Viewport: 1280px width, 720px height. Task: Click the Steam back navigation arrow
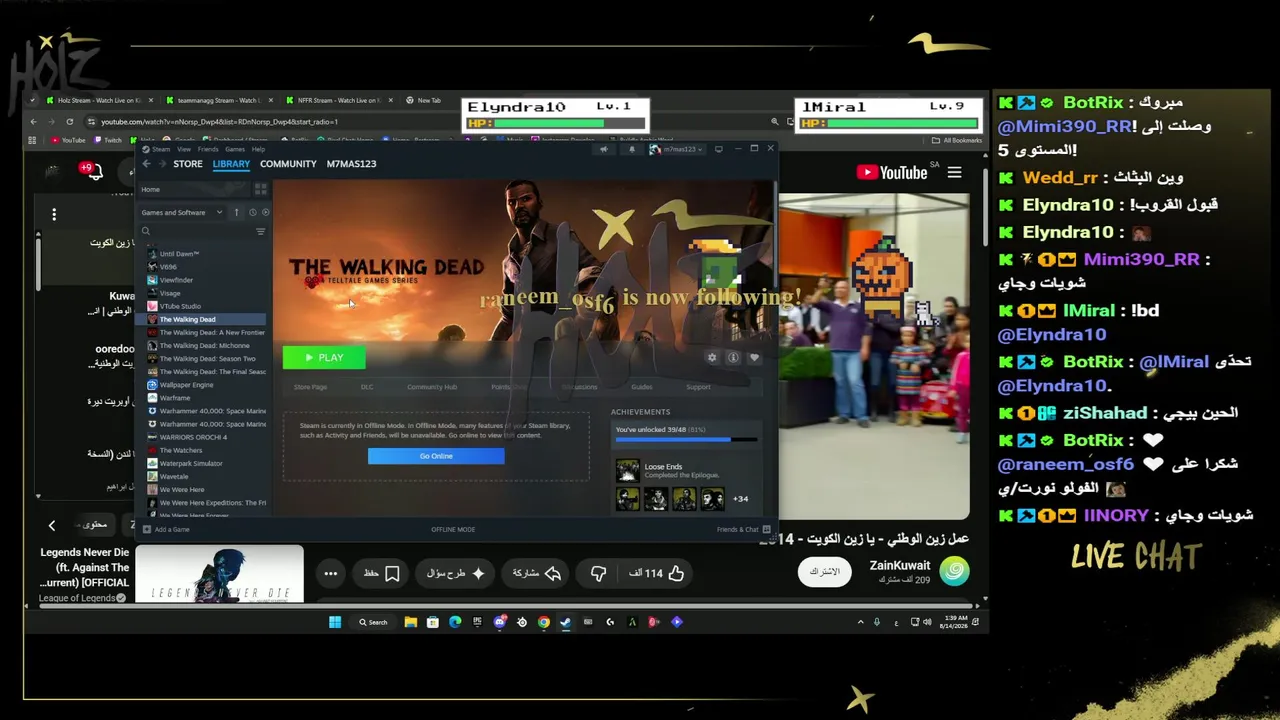[147, 164]
